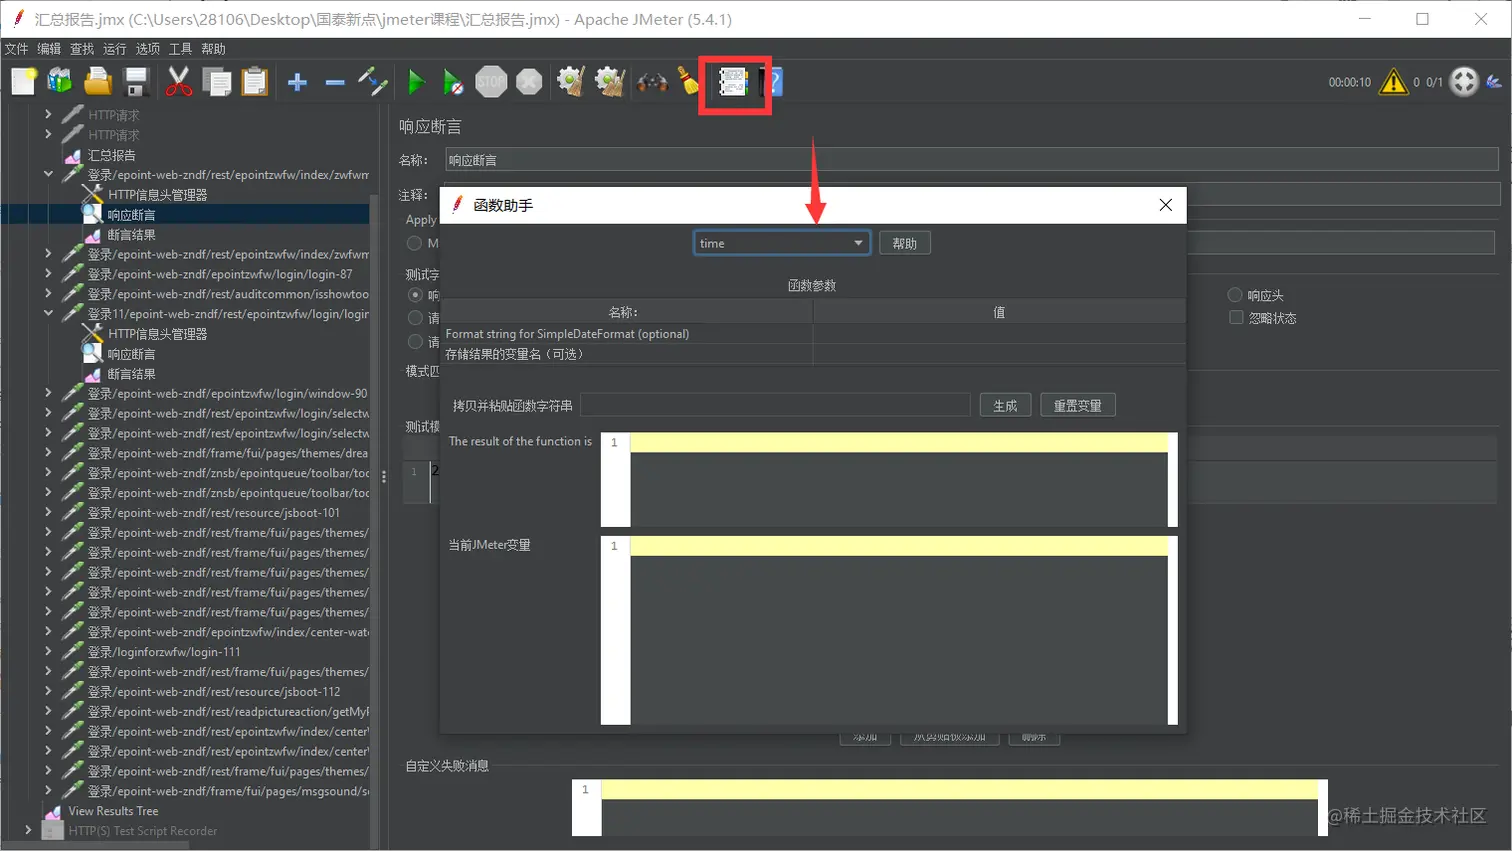Click the 拷贝并粘贴函数字符串 input field
1512x851 pixels.
(775, 405)
